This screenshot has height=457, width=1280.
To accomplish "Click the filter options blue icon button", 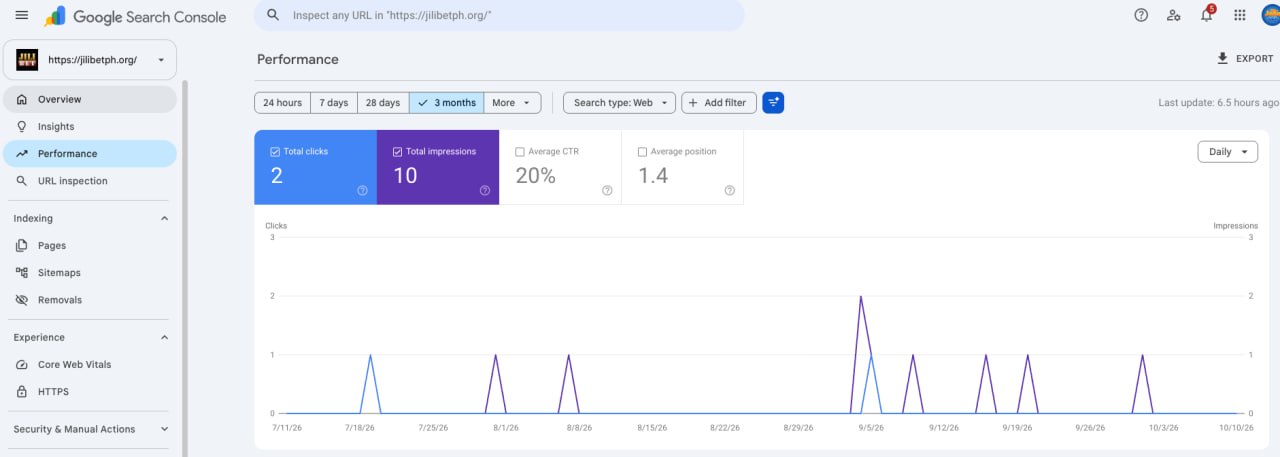I will click(x=773, y=102).
